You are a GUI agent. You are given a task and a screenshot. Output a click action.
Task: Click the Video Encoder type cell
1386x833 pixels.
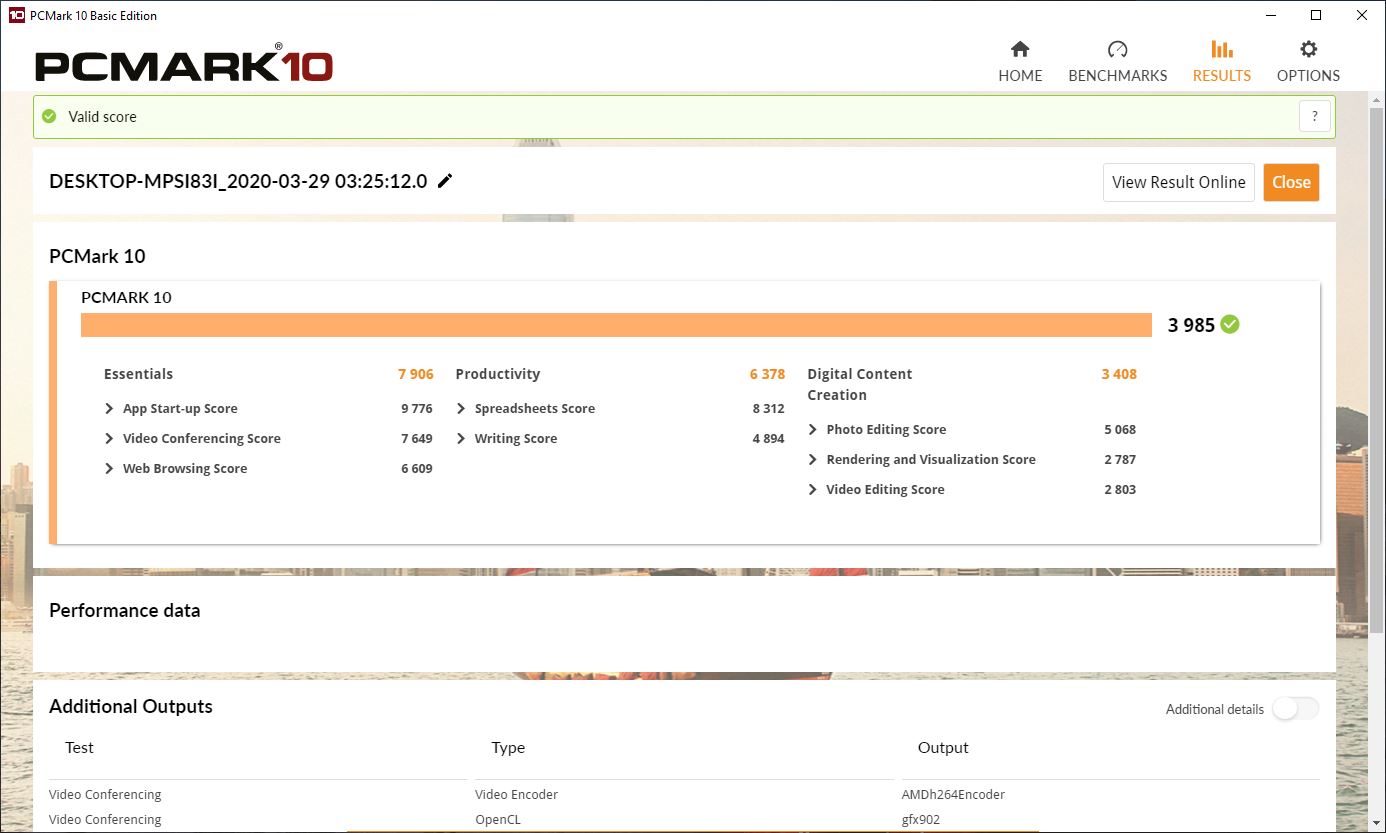tap(516, 794)
